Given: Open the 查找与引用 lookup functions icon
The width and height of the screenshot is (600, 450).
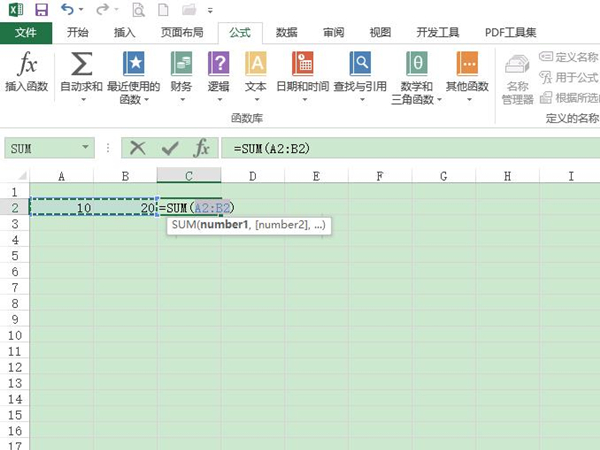Looking at the screenshot, I should [x=359, y=66].
